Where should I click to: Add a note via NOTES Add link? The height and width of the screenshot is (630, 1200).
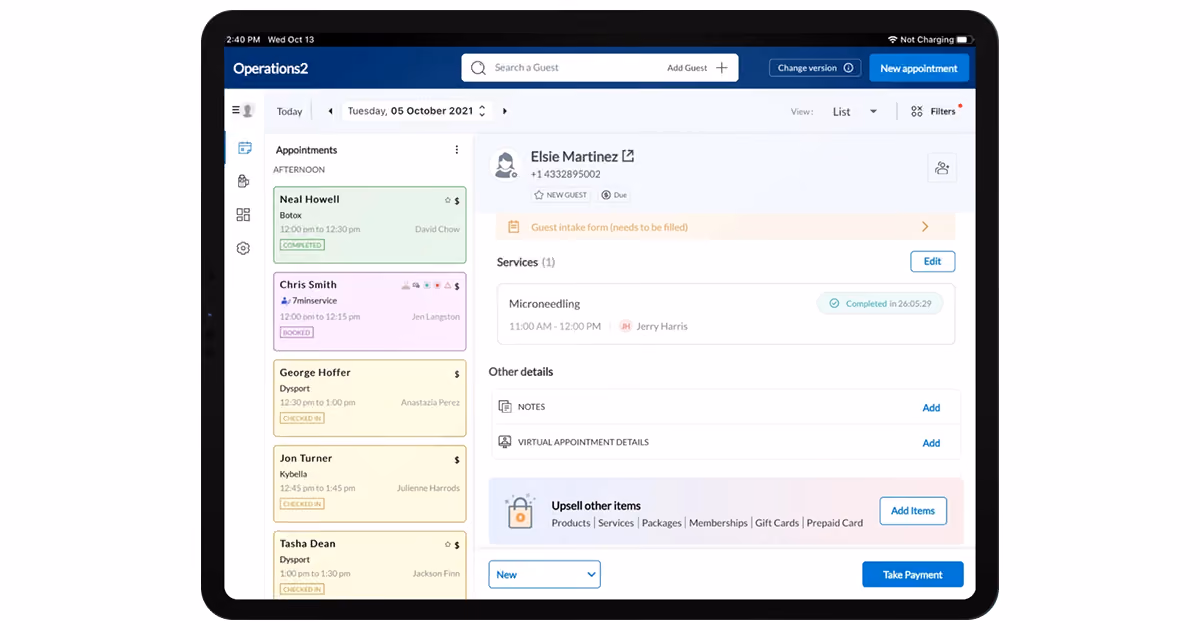931,407
